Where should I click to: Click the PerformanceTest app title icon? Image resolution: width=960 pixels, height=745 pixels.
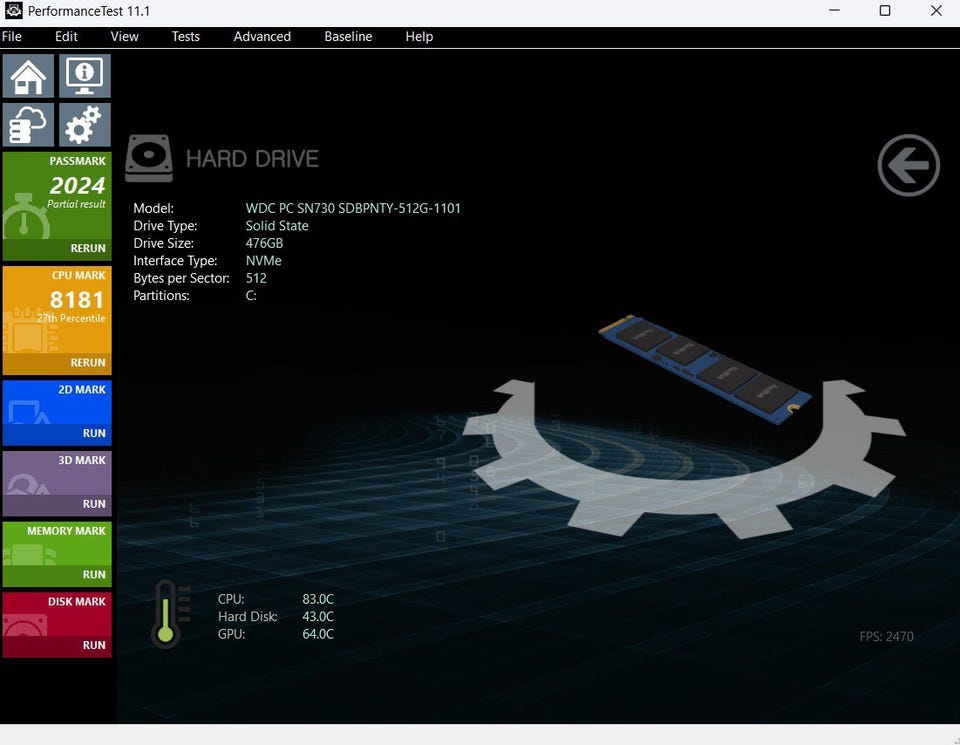point(13,10)
